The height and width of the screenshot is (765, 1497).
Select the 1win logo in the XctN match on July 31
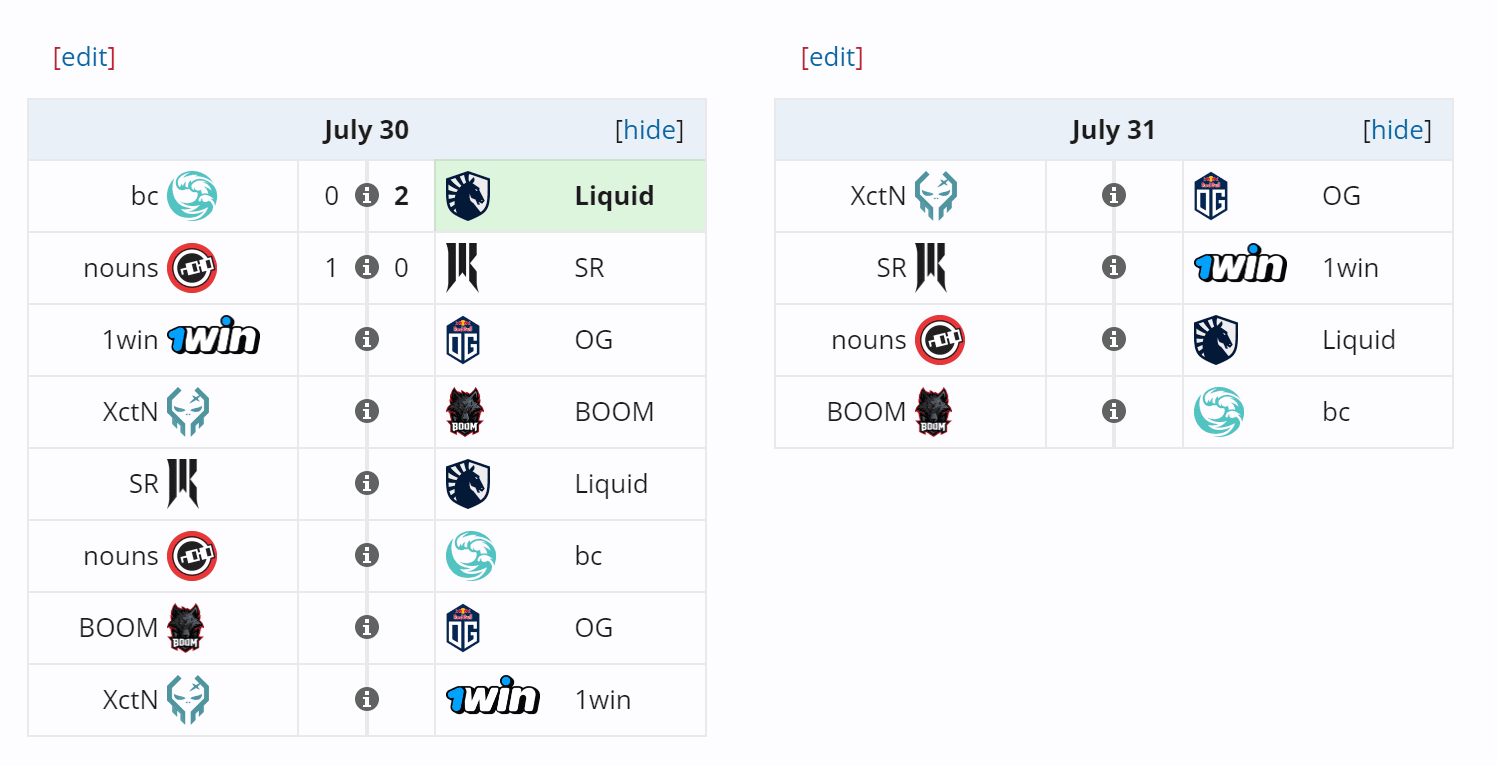(1240, 268)
